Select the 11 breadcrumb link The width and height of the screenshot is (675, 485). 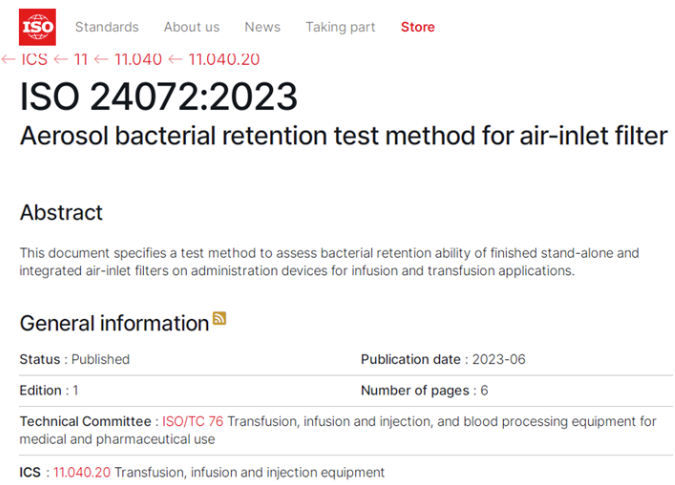click(x=81, y=59)
